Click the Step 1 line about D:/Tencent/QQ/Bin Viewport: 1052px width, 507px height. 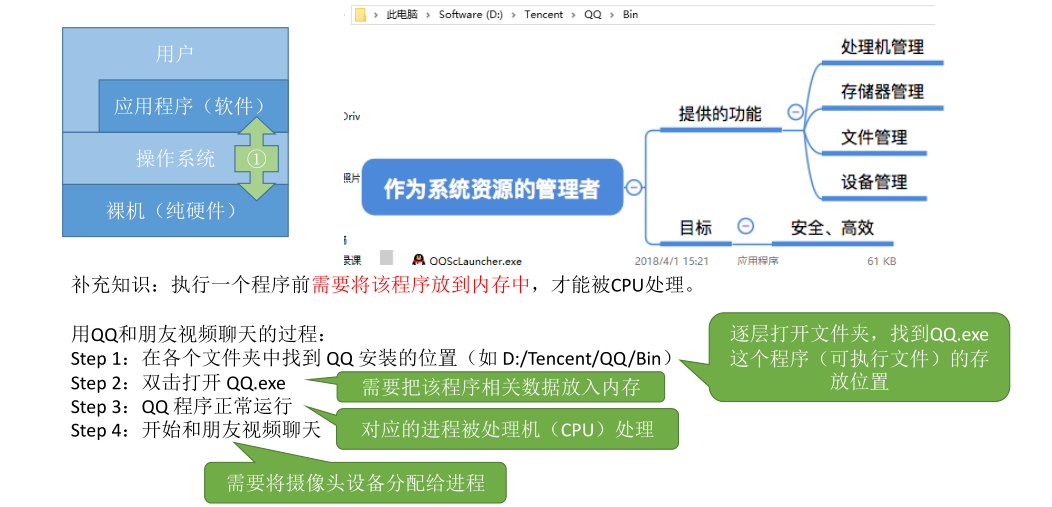374,359
